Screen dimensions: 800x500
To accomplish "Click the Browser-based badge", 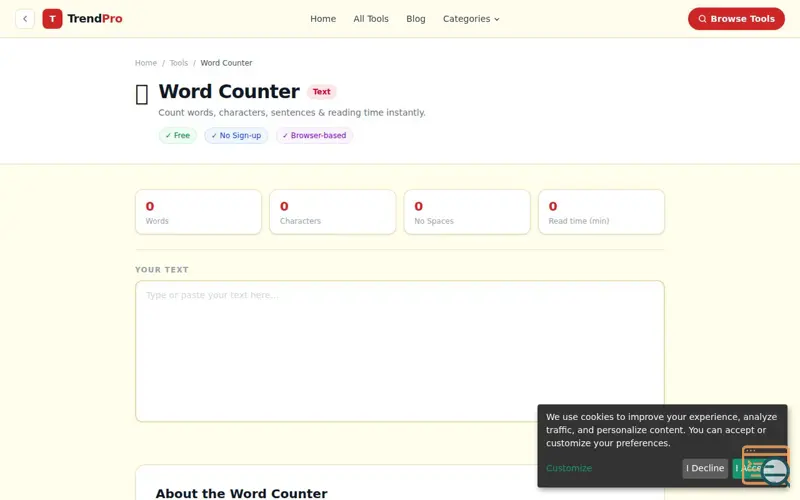I will coord(314,135).
